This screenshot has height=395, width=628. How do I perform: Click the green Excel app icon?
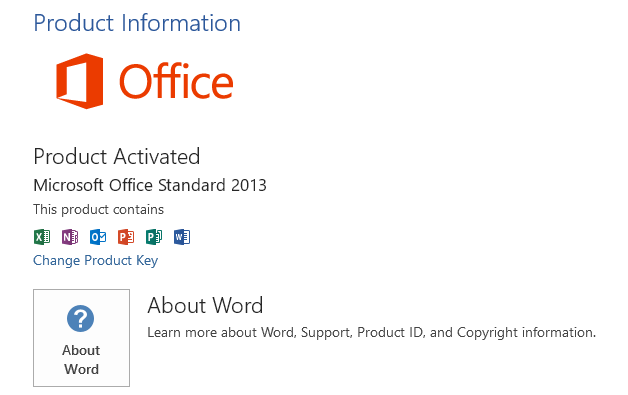pyautogui.click(x=42, y=237)
